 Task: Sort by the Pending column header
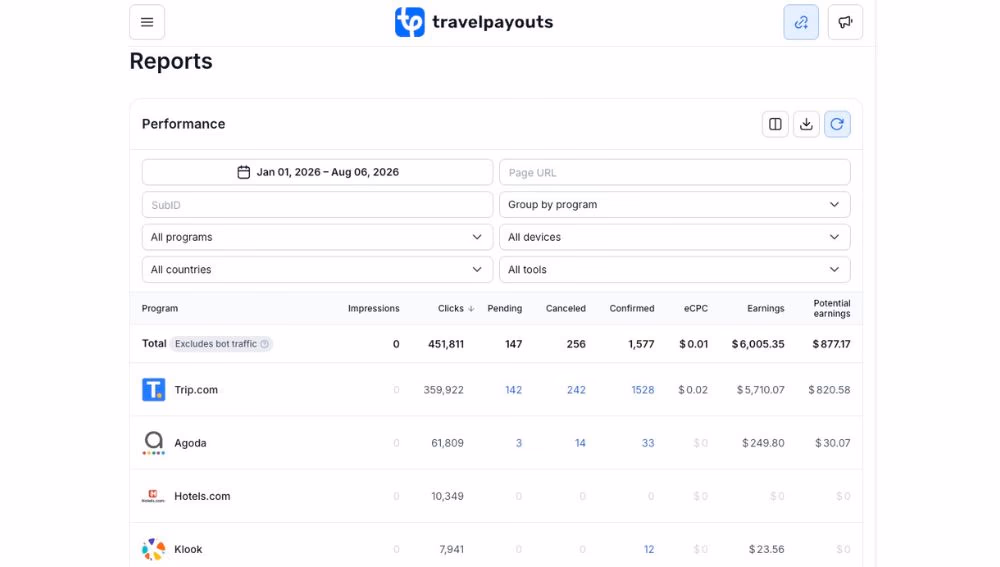(504, 309)
